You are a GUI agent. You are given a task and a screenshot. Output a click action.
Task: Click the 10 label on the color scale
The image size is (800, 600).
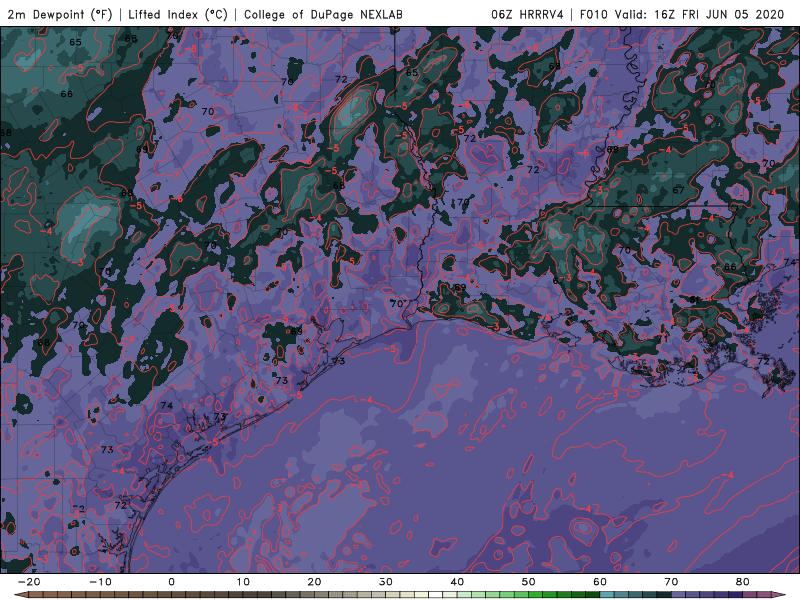[x=243, y=582]
